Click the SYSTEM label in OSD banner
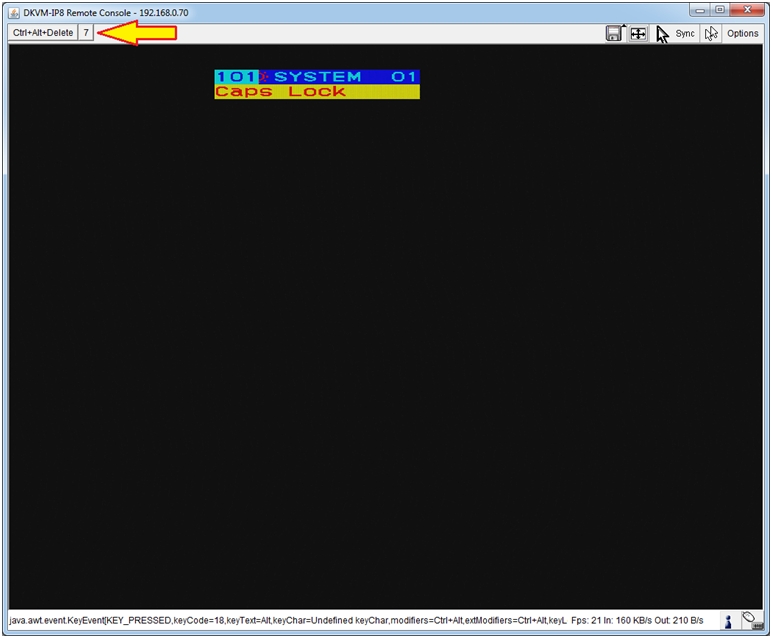 317,77
